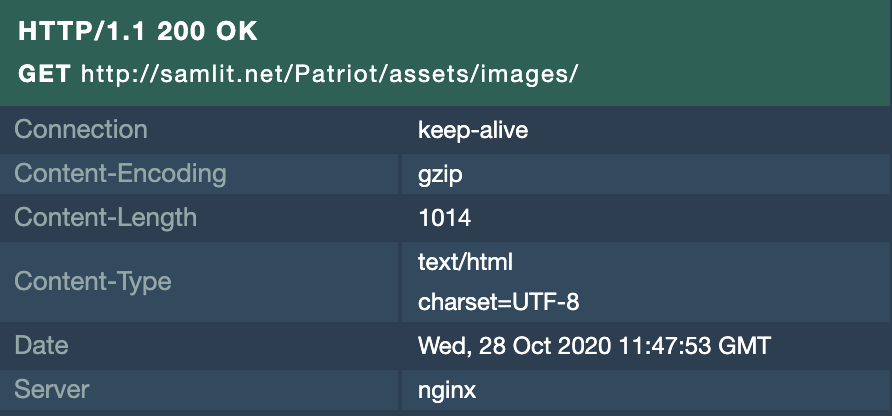Select the Content-Length header name
The width and height of the screenshot is (892, 416).
click(106, 218)
